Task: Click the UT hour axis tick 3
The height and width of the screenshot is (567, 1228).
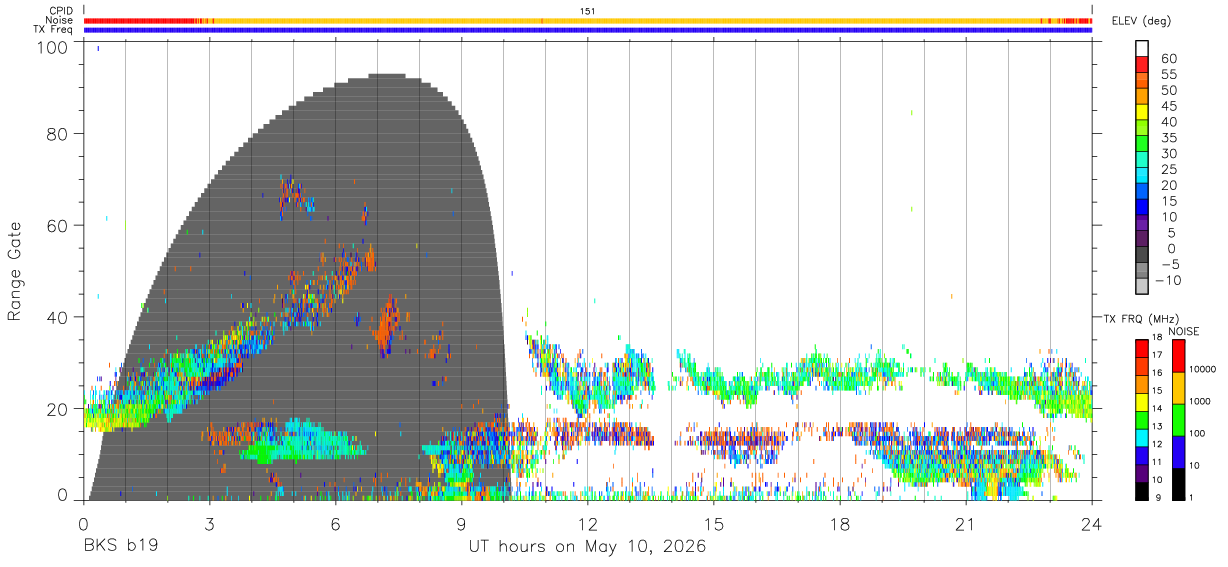Action: coord(210,524)
